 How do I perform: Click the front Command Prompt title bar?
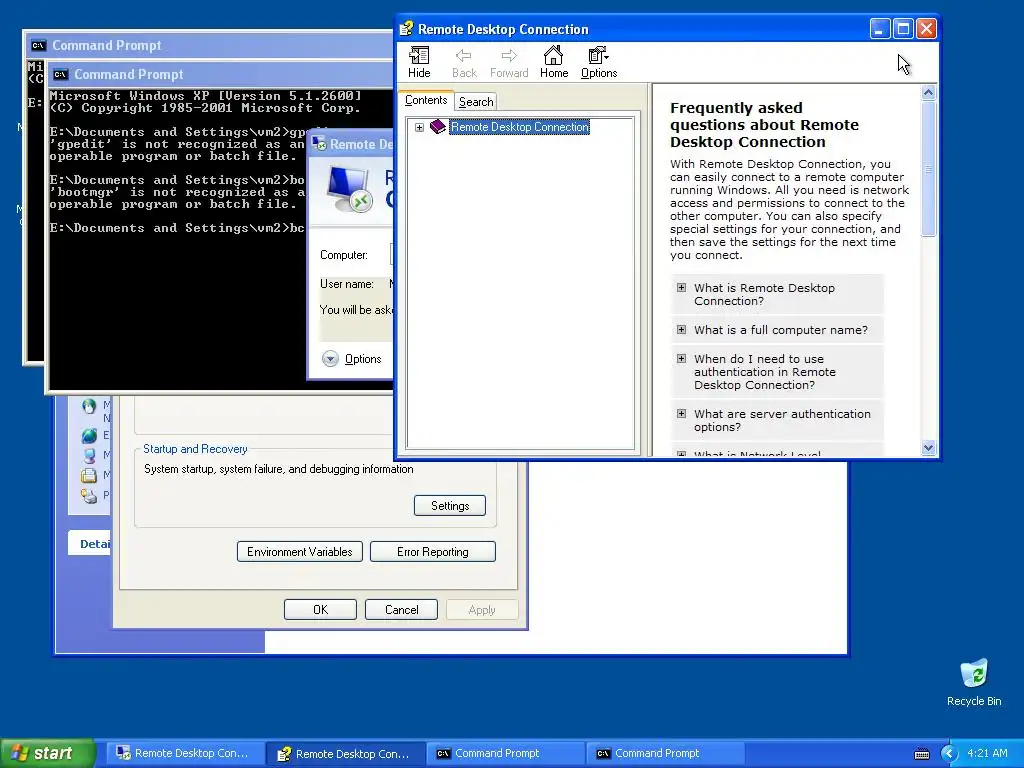222,74
